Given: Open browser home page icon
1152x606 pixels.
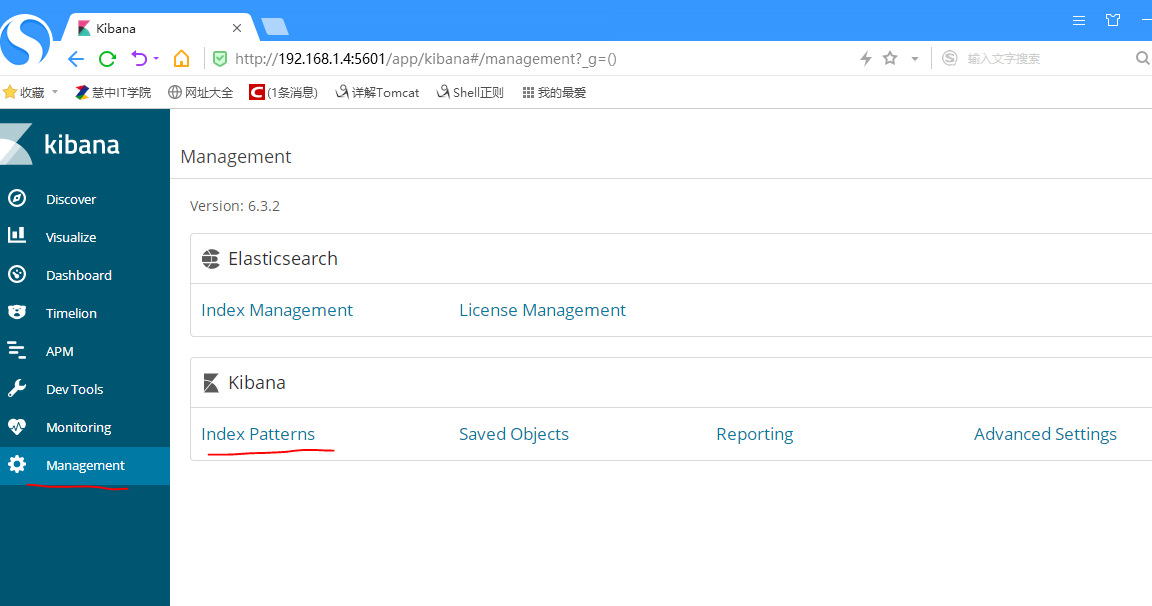Looking at the screenshot, I should coord(181,58).
